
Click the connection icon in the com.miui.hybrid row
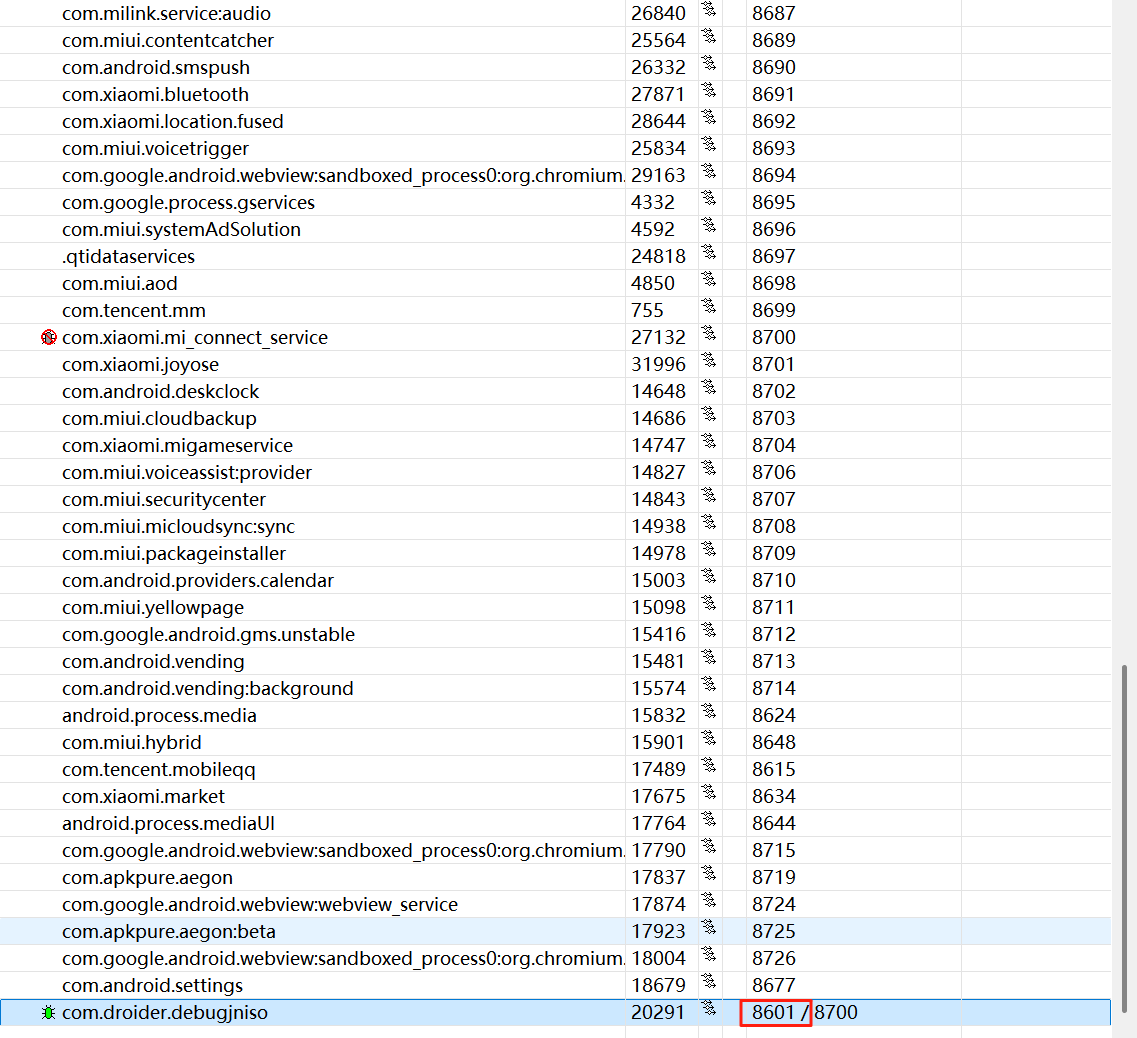(709, 739)
